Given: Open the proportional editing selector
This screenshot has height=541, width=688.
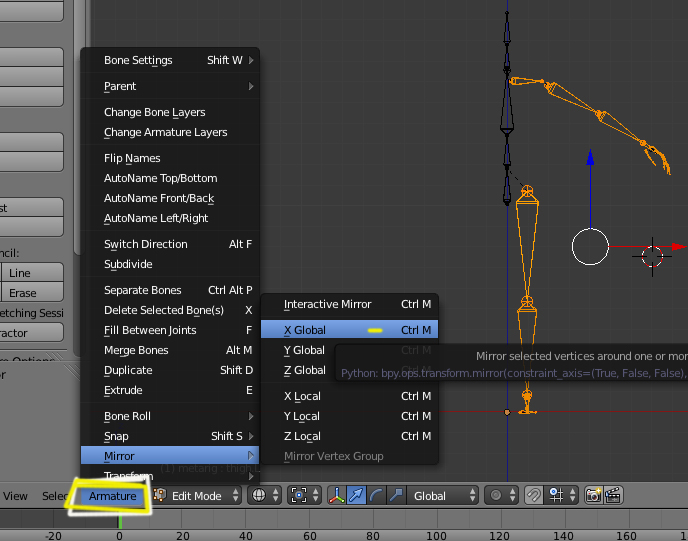Looking at the screenshot, I should pos(502,496).
